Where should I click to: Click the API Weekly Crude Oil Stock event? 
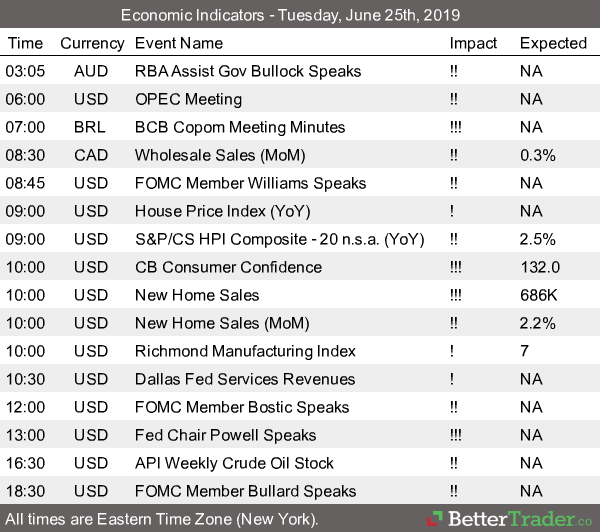tap(234, 463)
